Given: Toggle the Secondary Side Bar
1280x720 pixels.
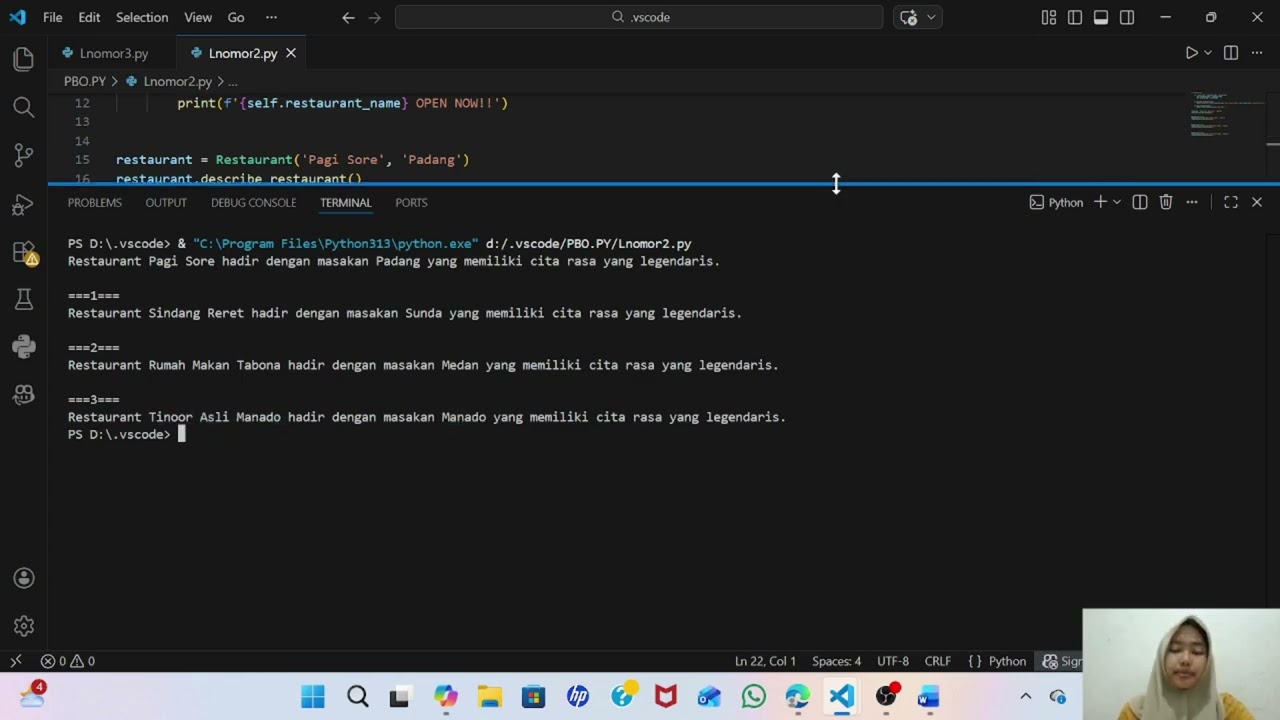Looking at the screenshot, I should (1127, 17).
